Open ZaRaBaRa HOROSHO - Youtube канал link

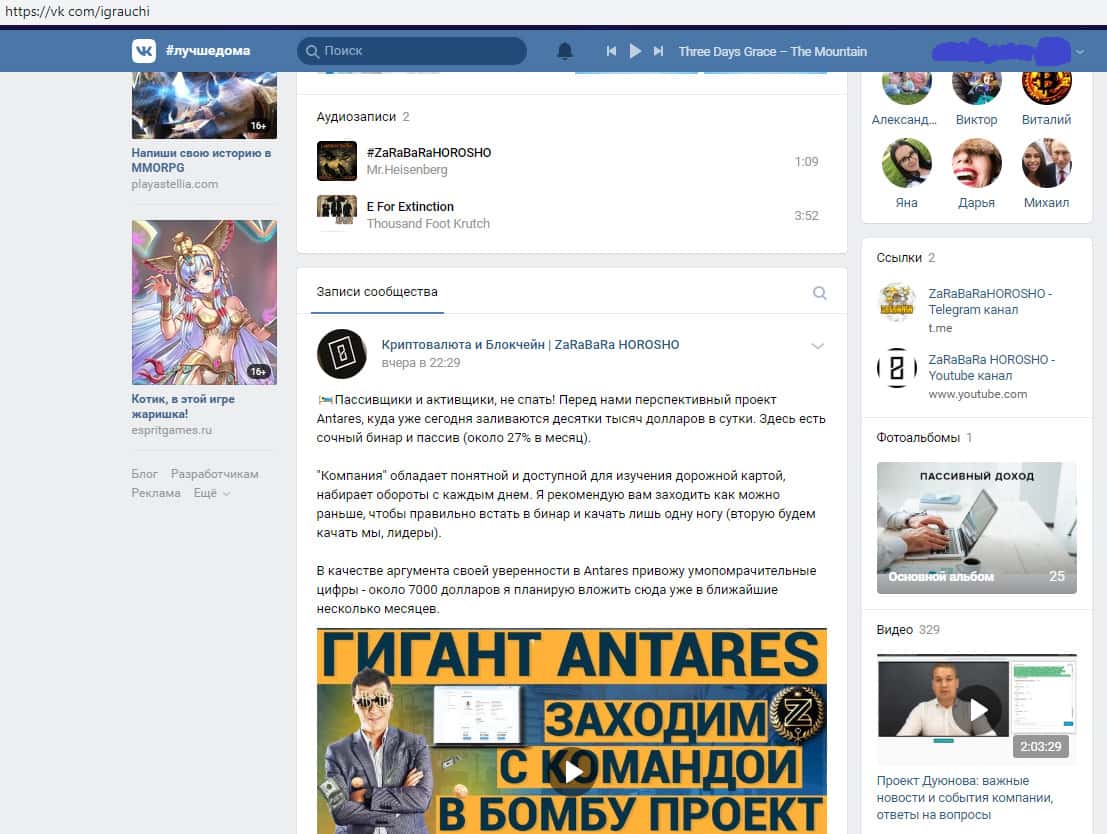click(x=991, y=367)
